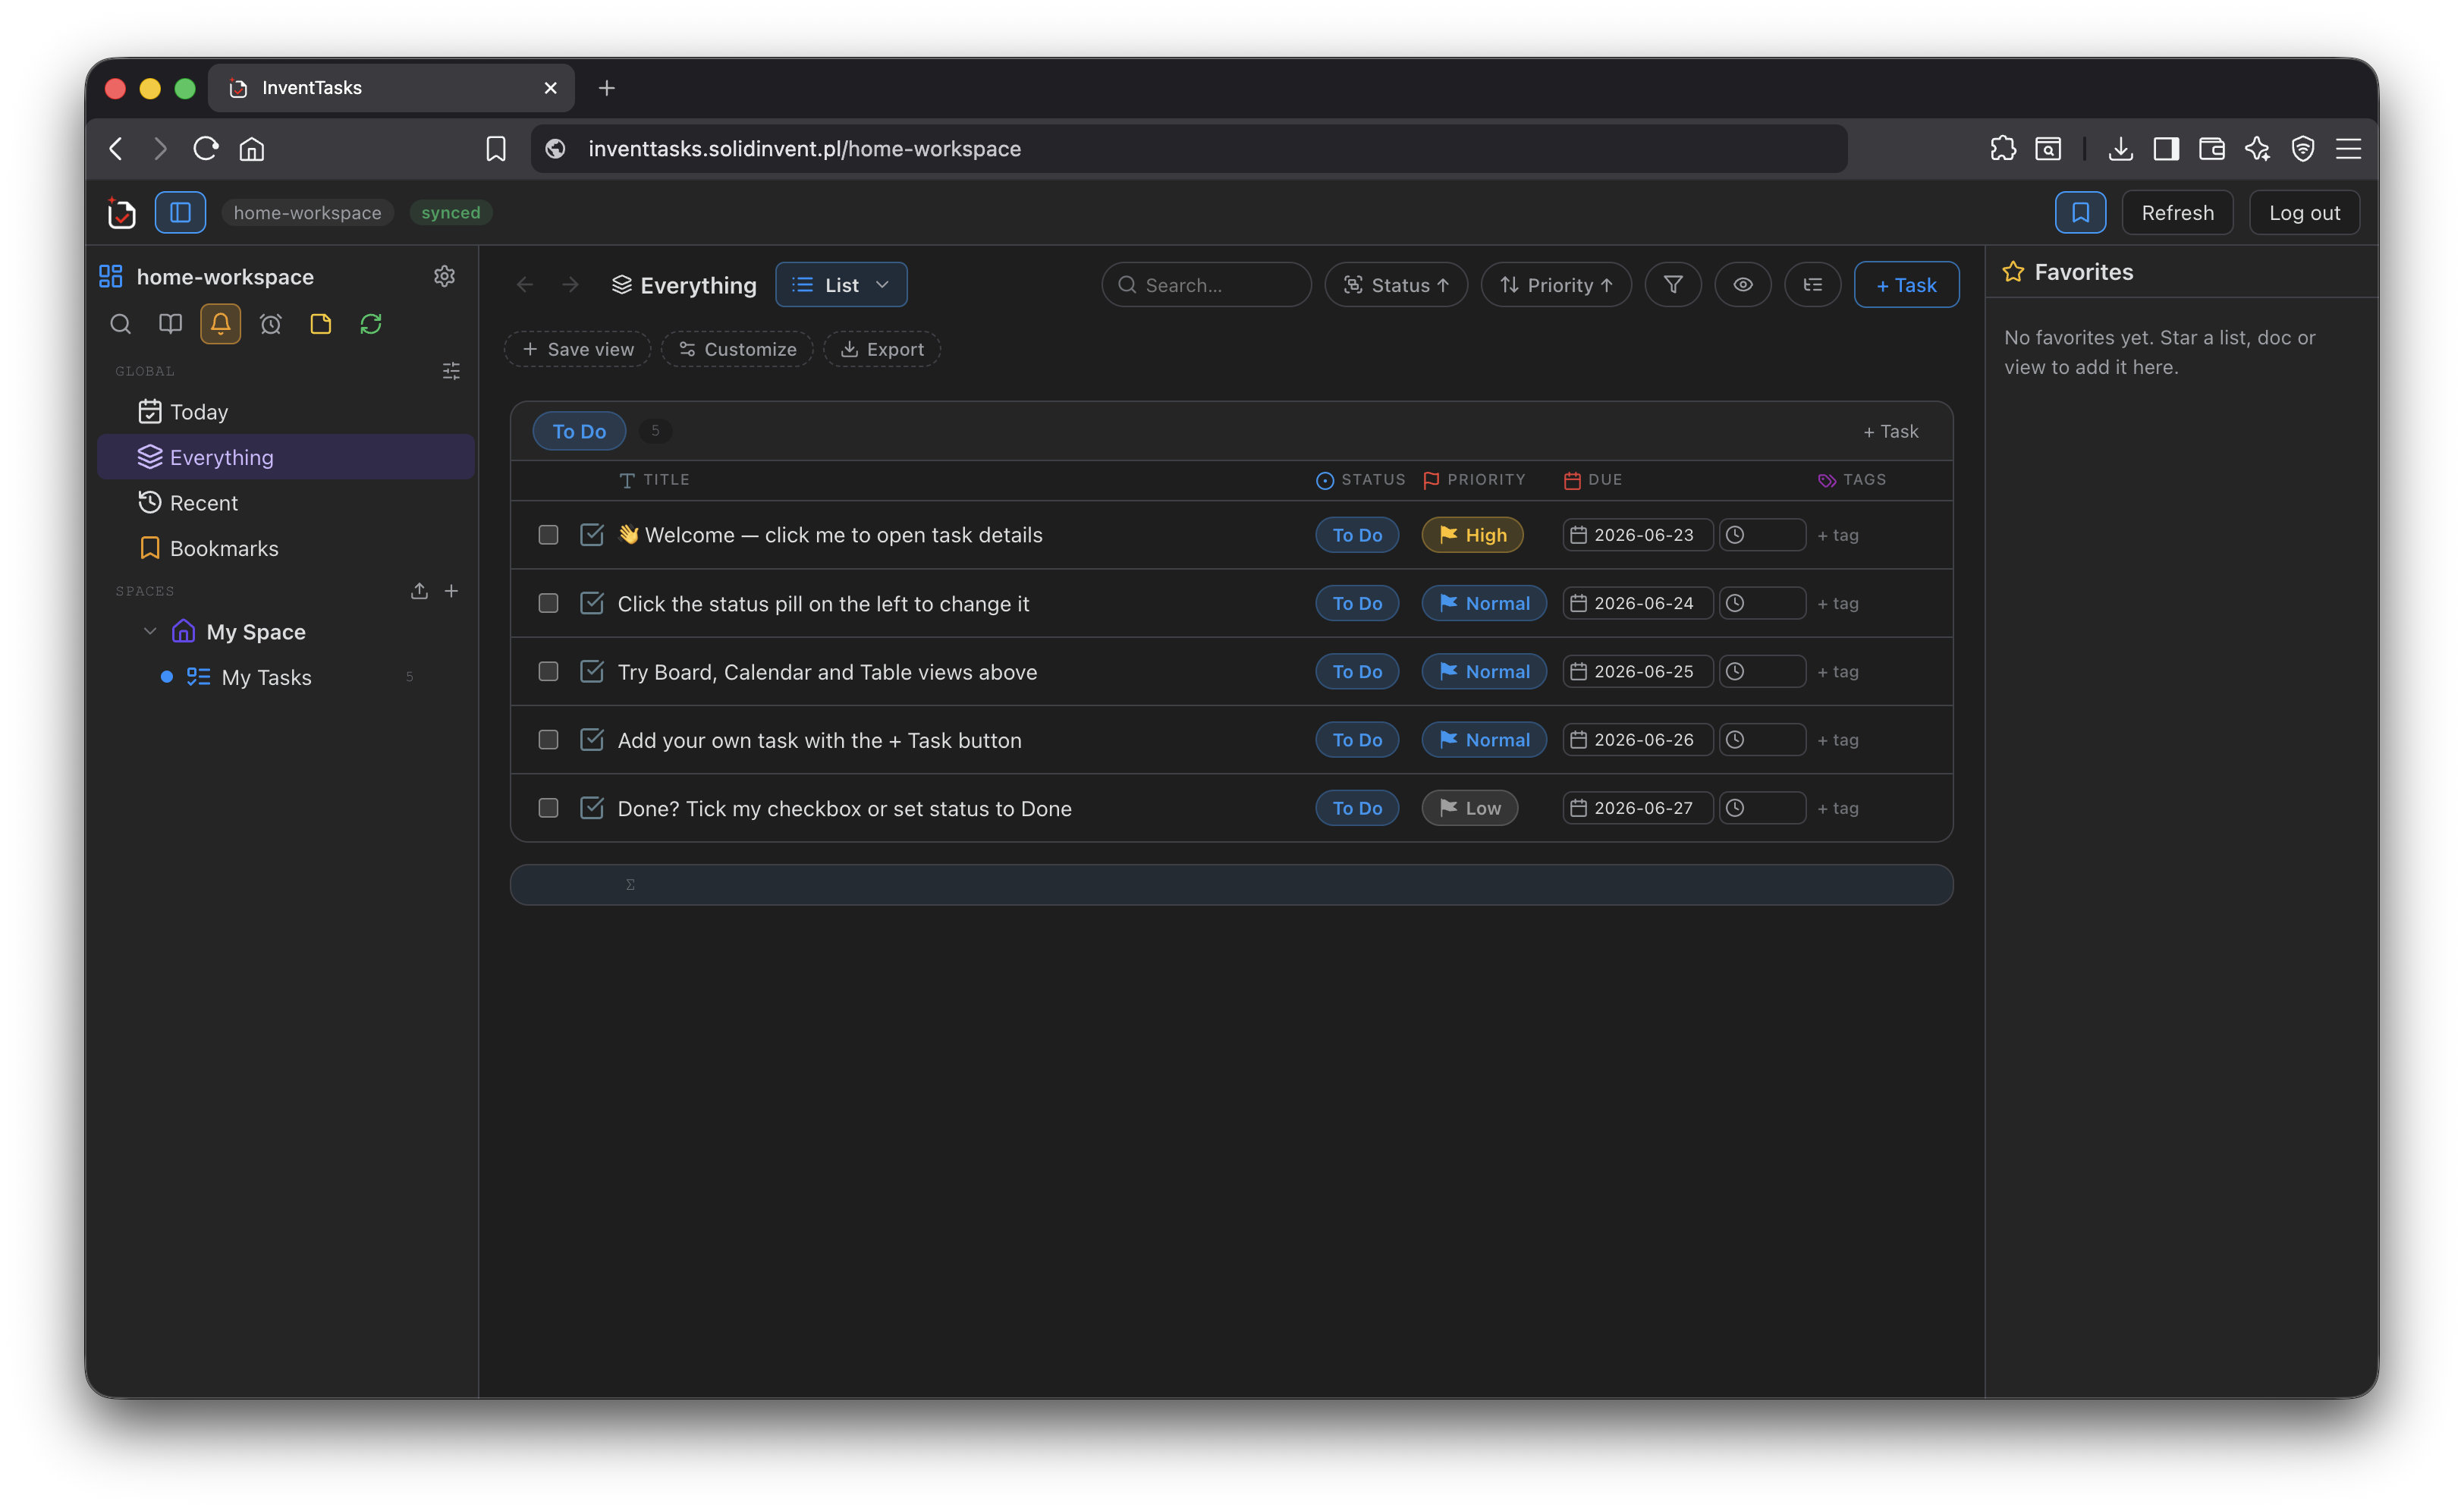This screenshot has width=2464, height=1511.
Task: Change Low priority pill on Done task
Action: pyautogui.click(x=1470, y=808)
